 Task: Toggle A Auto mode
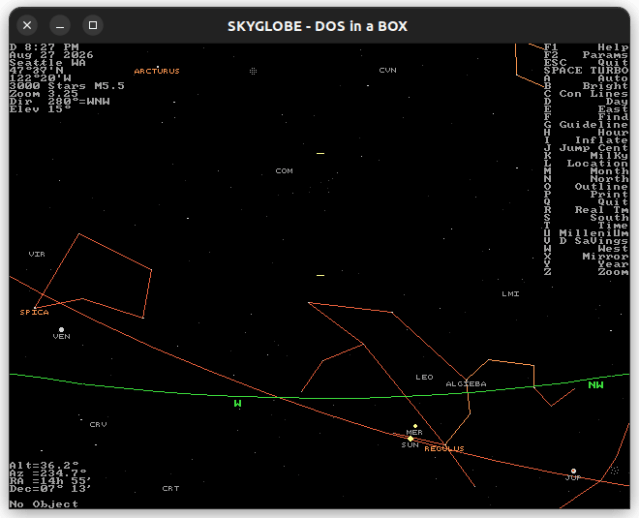pos(586,78)
